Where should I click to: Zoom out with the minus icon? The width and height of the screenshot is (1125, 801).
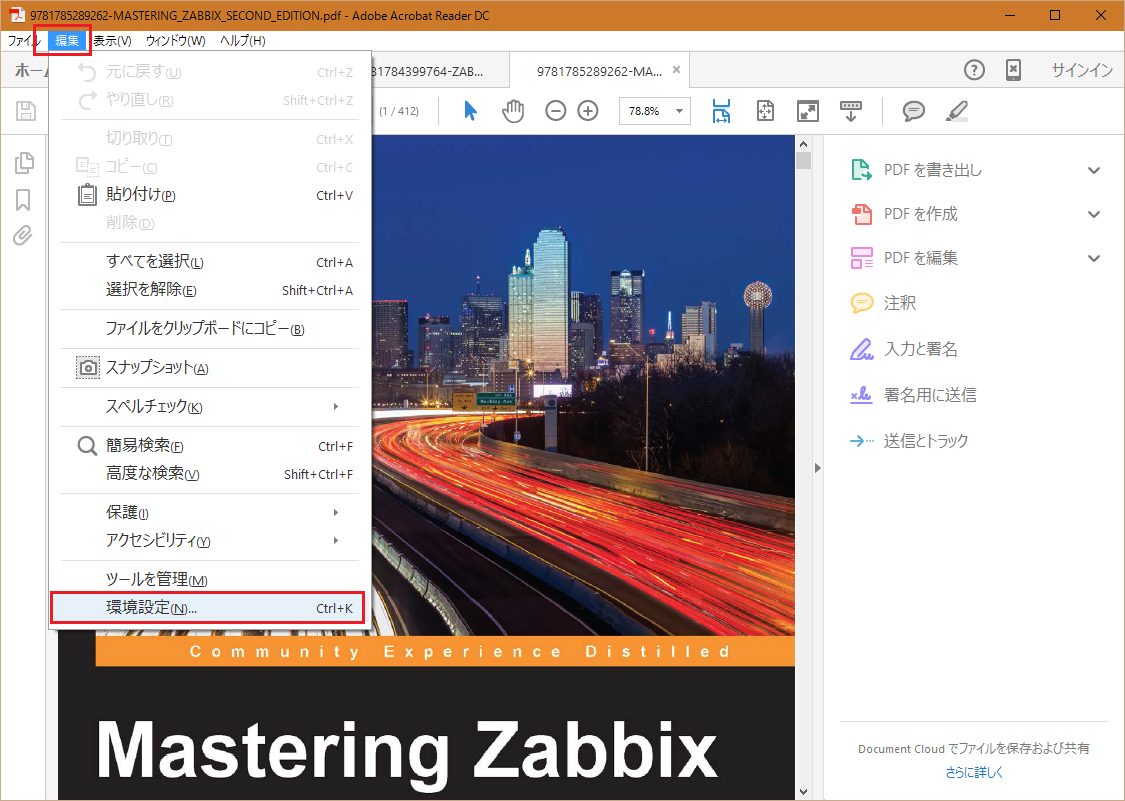click(x=555, y=111)
